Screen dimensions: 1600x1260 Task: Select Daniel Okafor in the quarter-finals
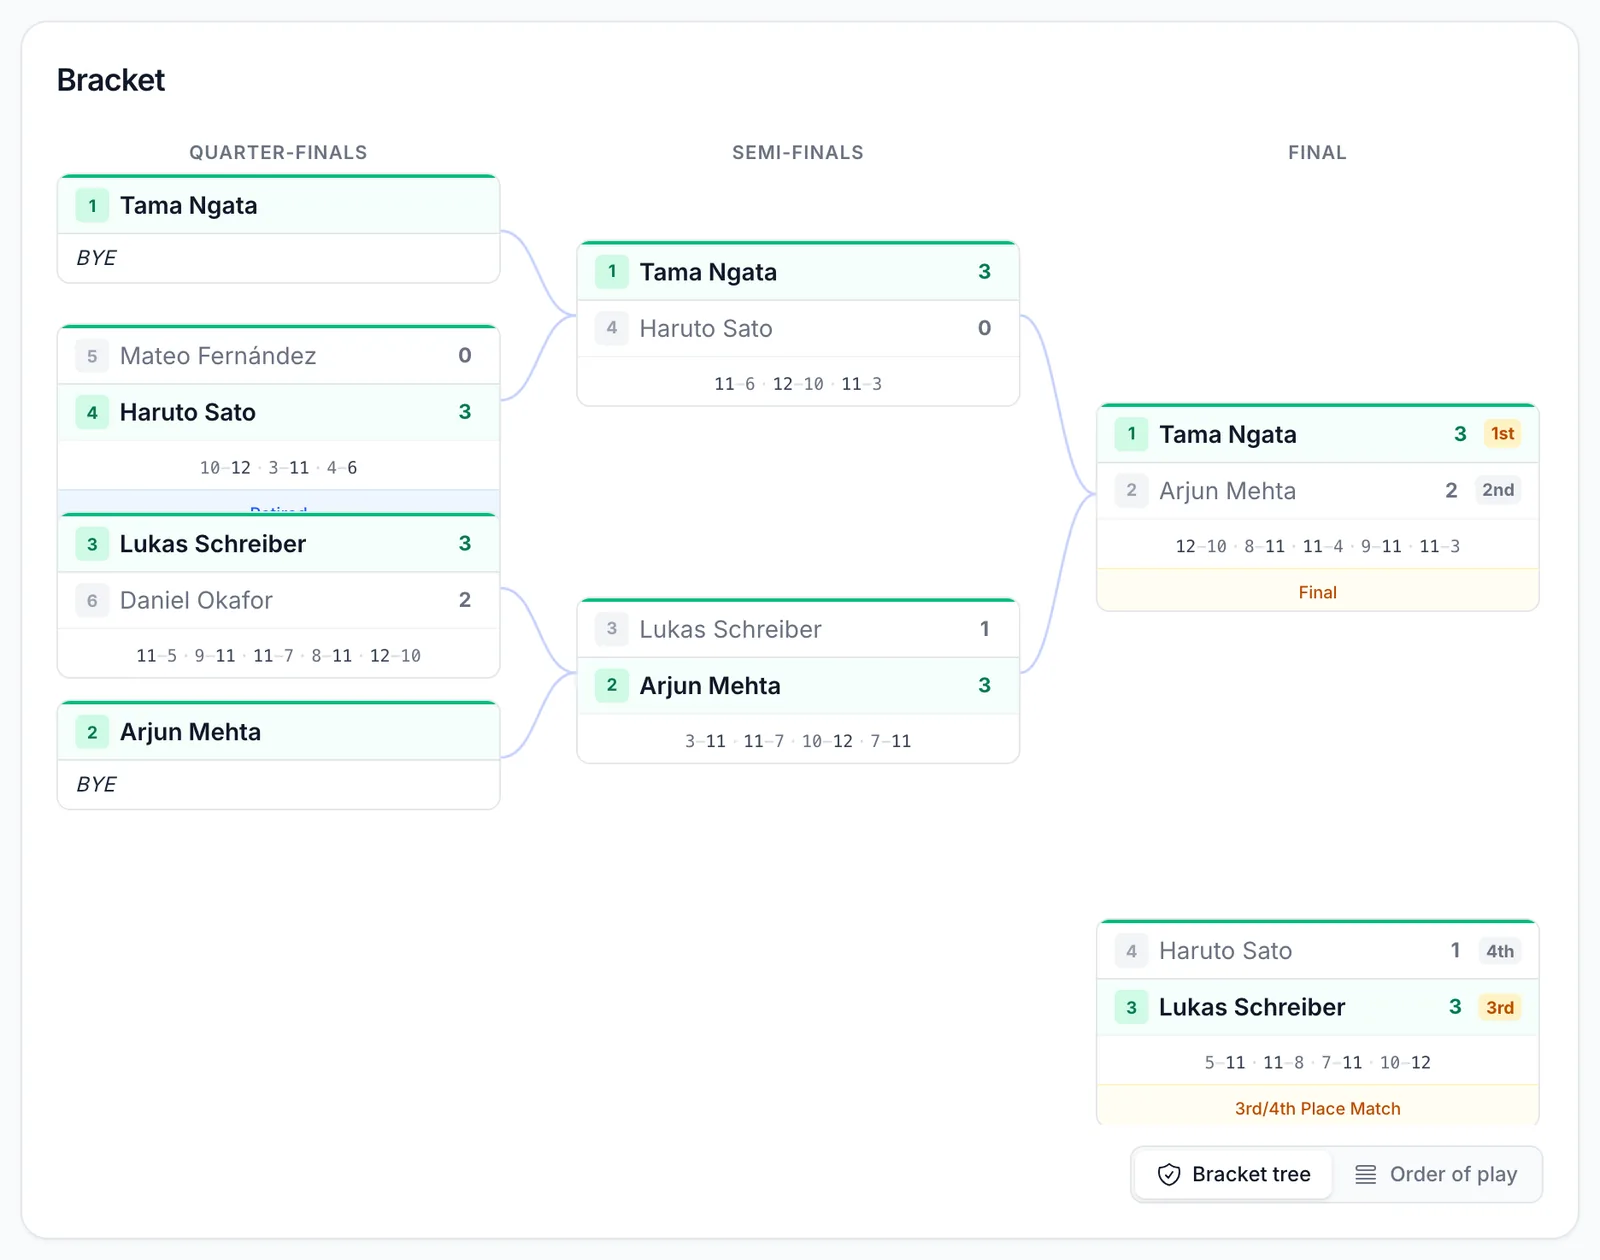[279, 600]
